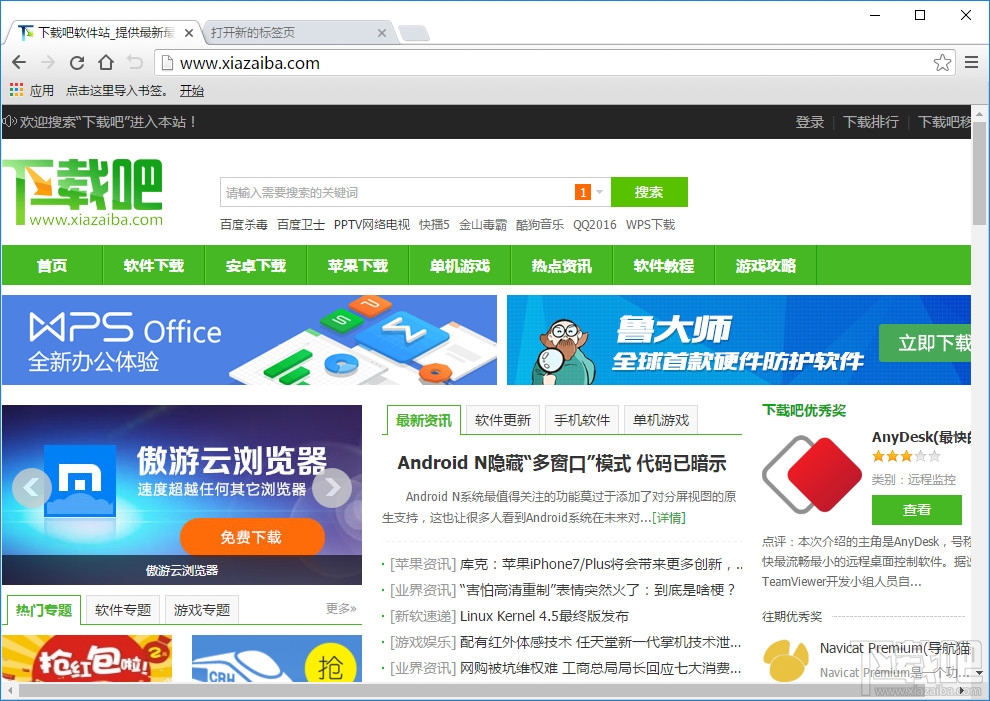Click inside the address bar
990x701 pixels.
[x=400, y=62]
